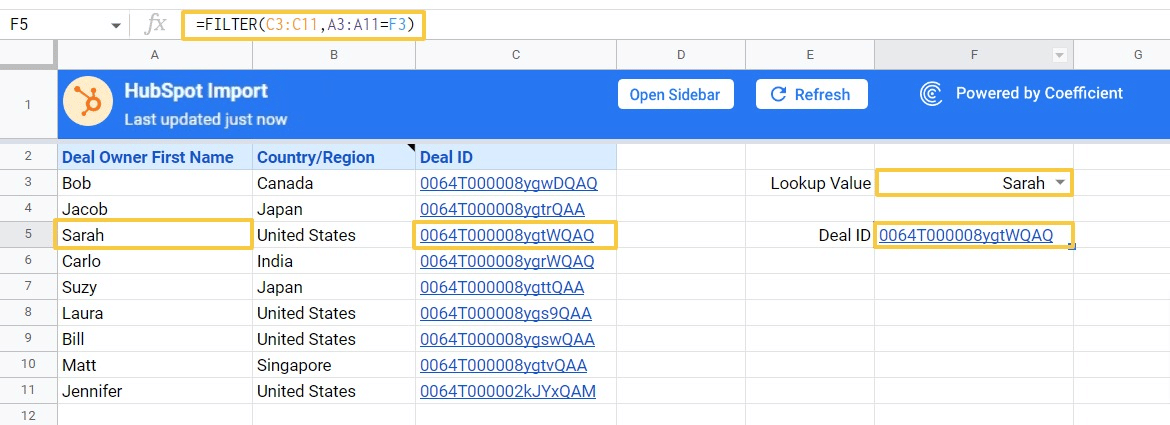The height and width of the screenshot is (425, 1170).
Task: Click the Country/Region header cell
Action: [x=334, y=157]
